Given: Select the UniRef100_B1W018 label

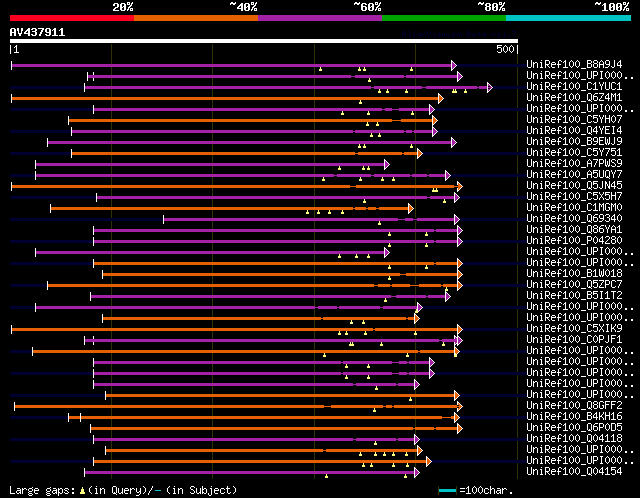Looking at the screenshot, I should 574,273.
